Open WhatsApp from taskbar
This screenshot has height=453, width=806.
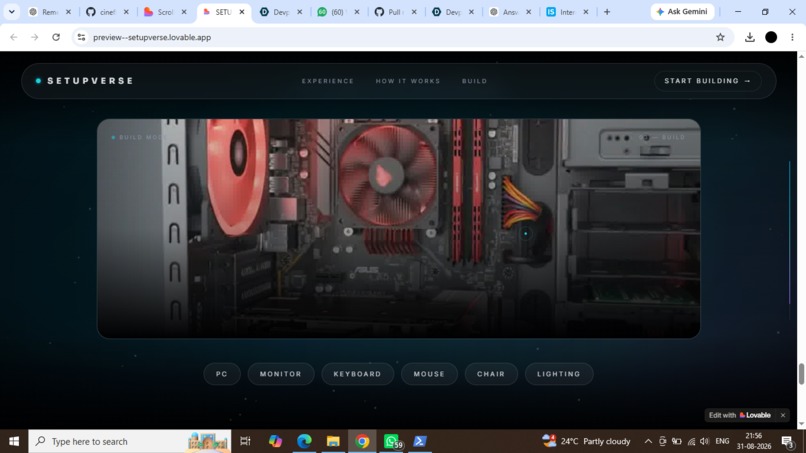(392, 441)
